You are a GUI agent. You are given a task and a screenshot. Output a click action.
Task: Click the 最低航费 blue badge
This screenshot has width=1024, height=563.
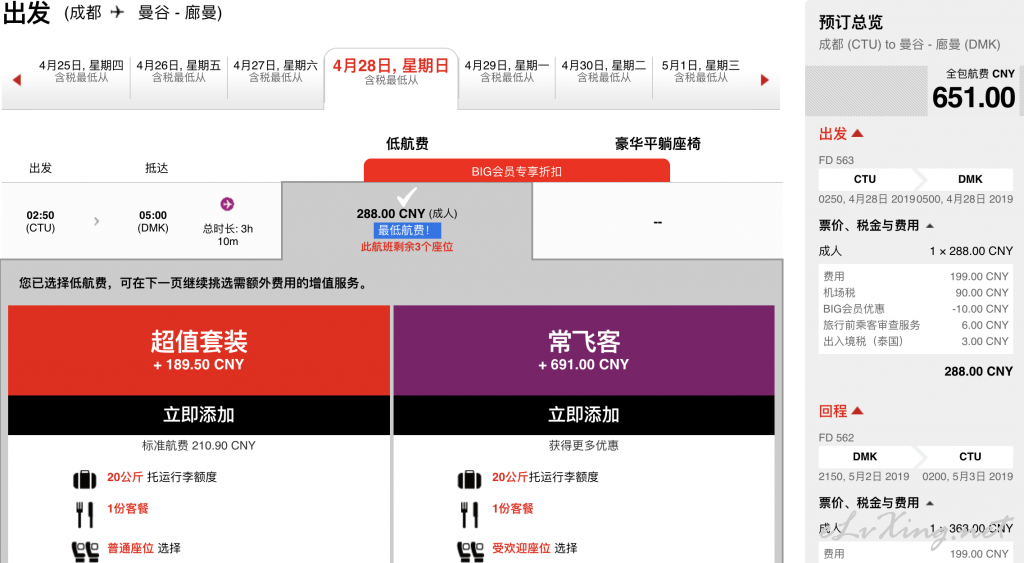[x=407, y=230]
